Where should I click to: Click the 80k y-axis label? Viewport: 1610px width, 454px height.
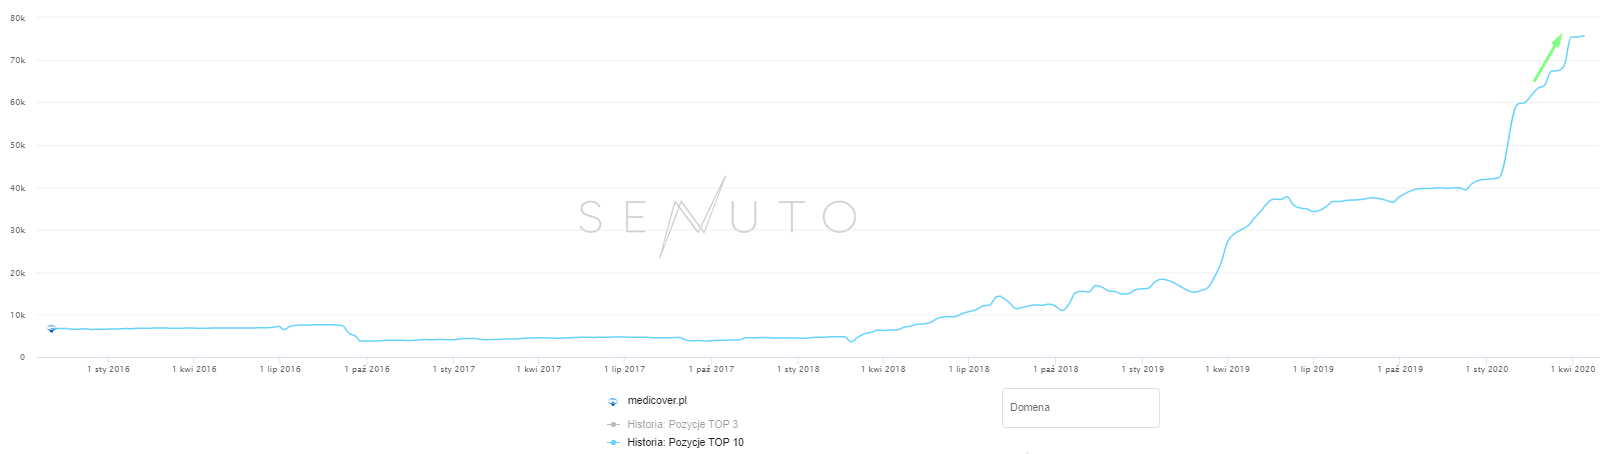pos(17,18)
